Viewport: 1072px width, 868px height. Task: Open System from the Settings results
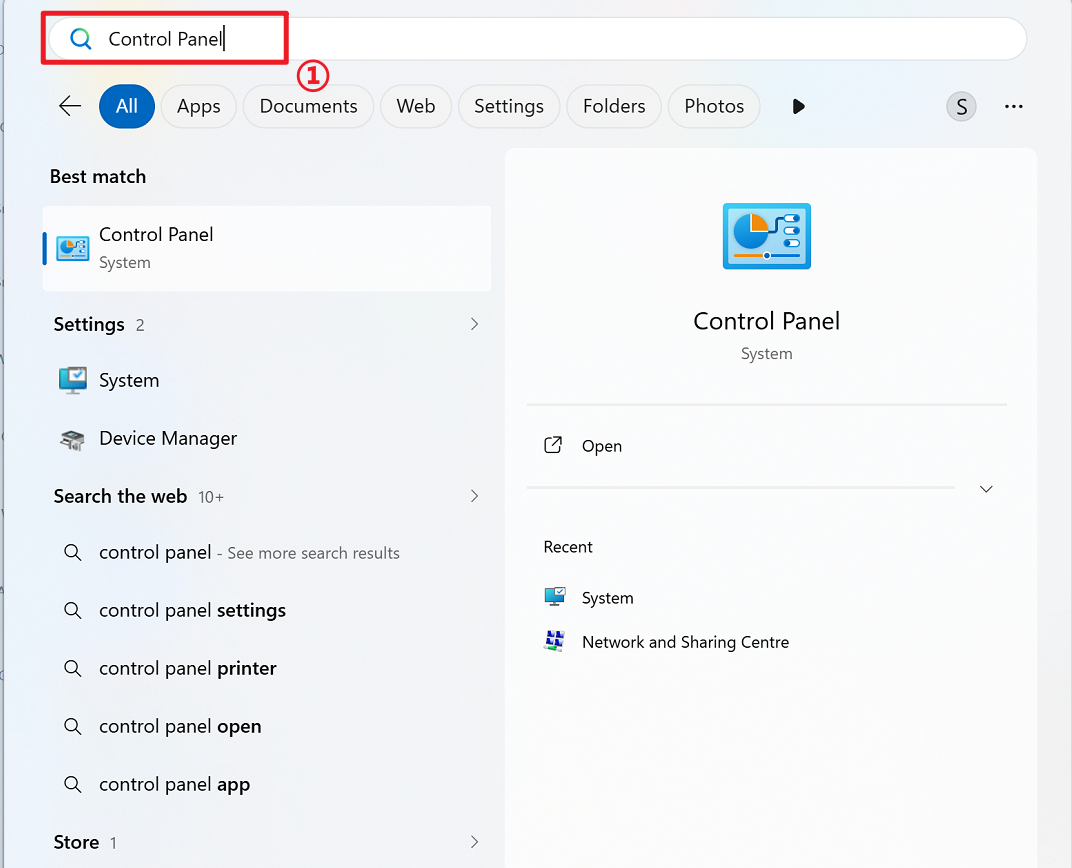click(x=129, y=380)
